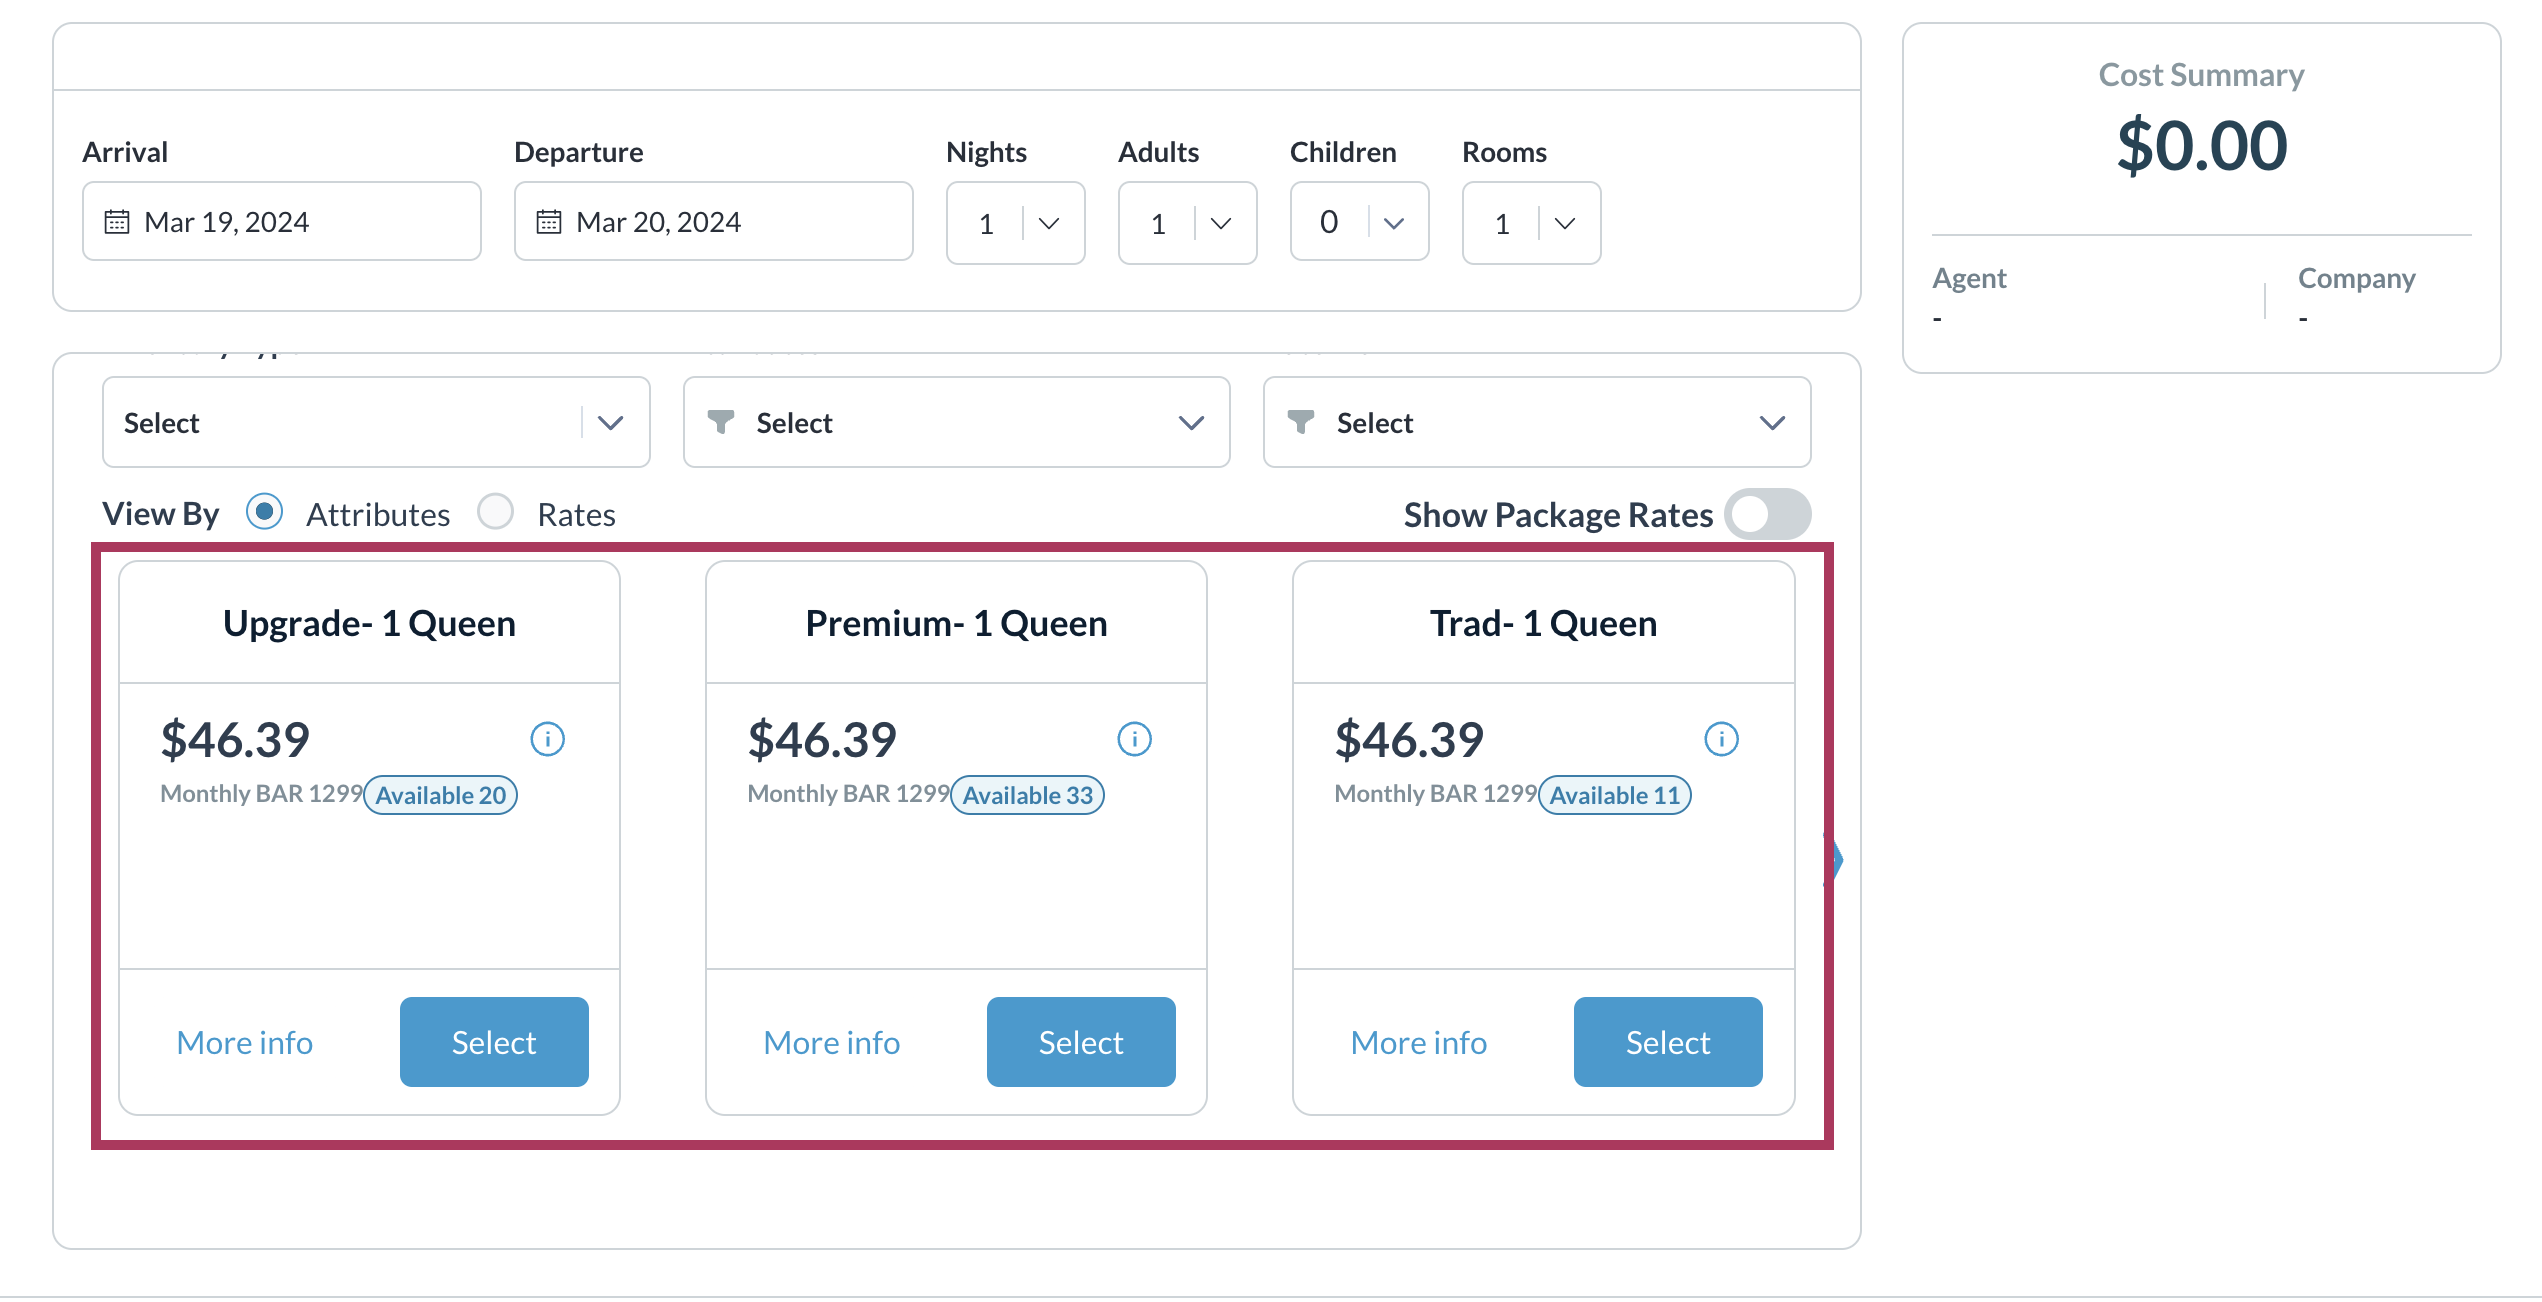Open info icon for Upgrade- 1 Queen rate
The height and width of the screenshot is (1302, 2542).
pyautogui.click(x=547, y=740)
